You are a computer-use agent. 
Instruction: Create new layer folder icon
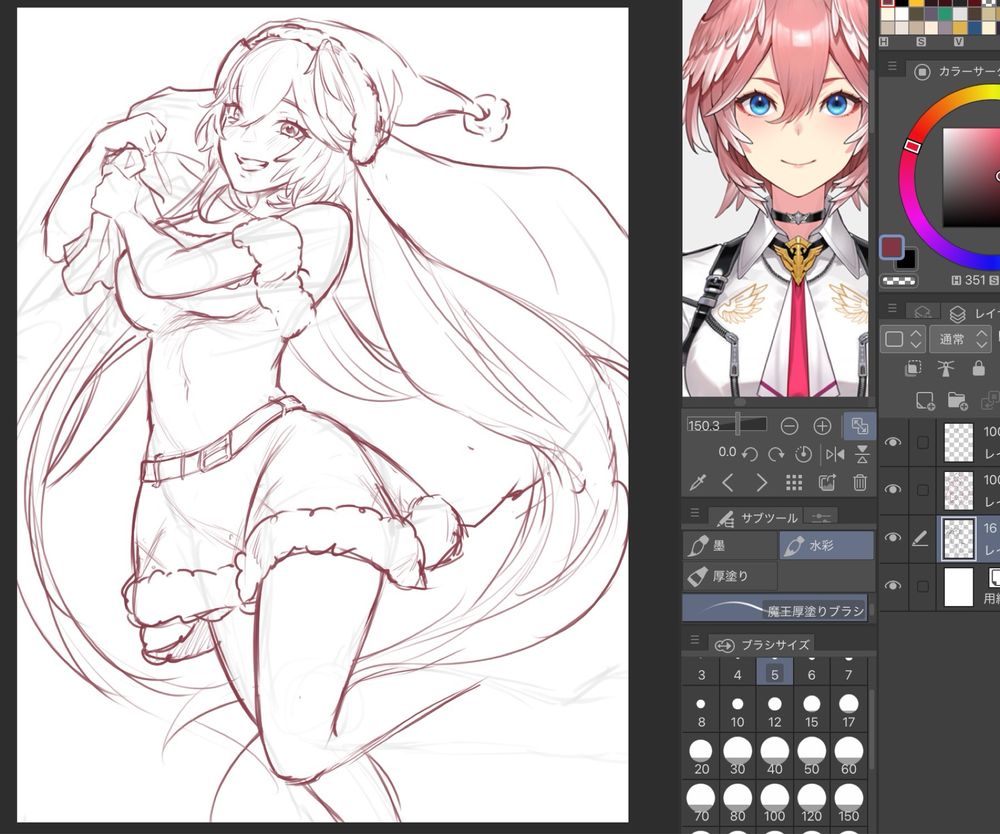click(x=958, y=400)
